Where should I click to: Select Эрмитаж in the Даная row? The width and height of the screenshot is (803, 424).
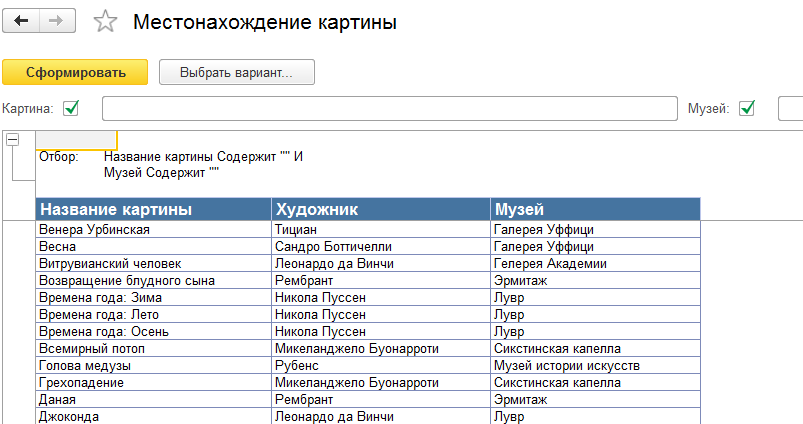pyautogui.click(x=596, y=399)
